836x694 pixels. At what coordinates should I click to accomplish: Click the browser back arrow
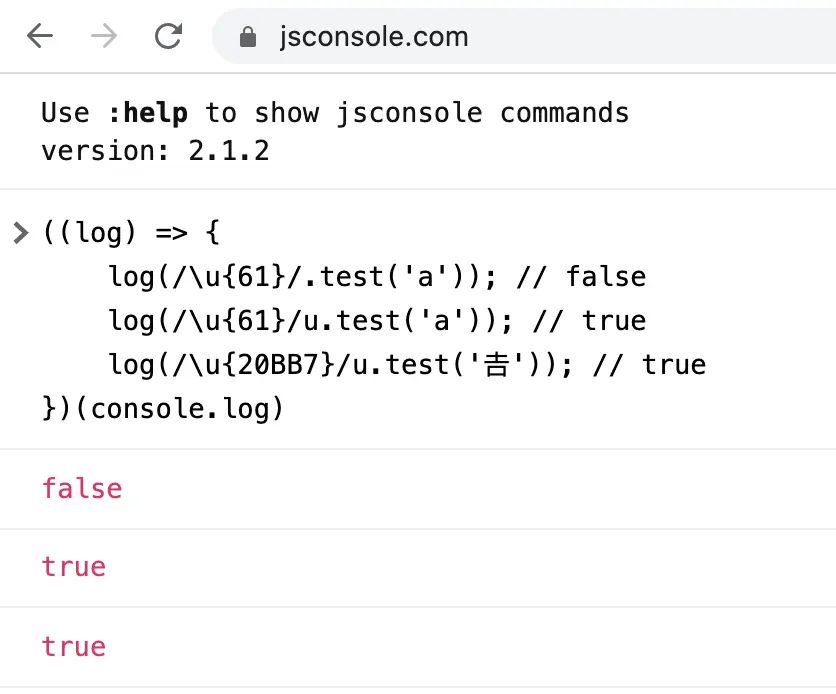click(x=40, y=36)
